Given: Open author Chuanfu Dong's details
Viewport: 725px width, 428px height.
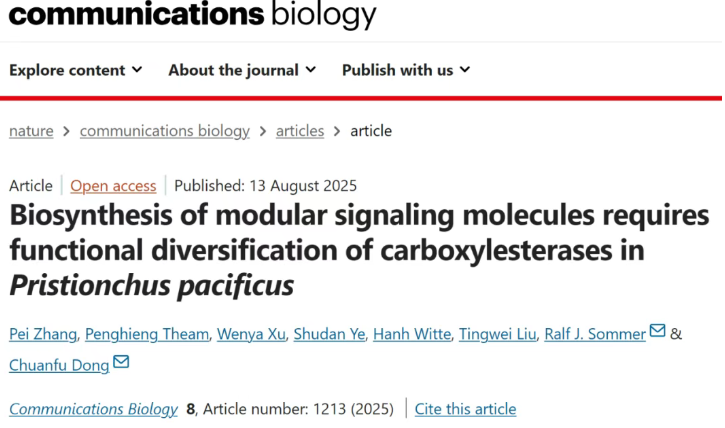Looking at the screenshot, I should tap(59, 365).
